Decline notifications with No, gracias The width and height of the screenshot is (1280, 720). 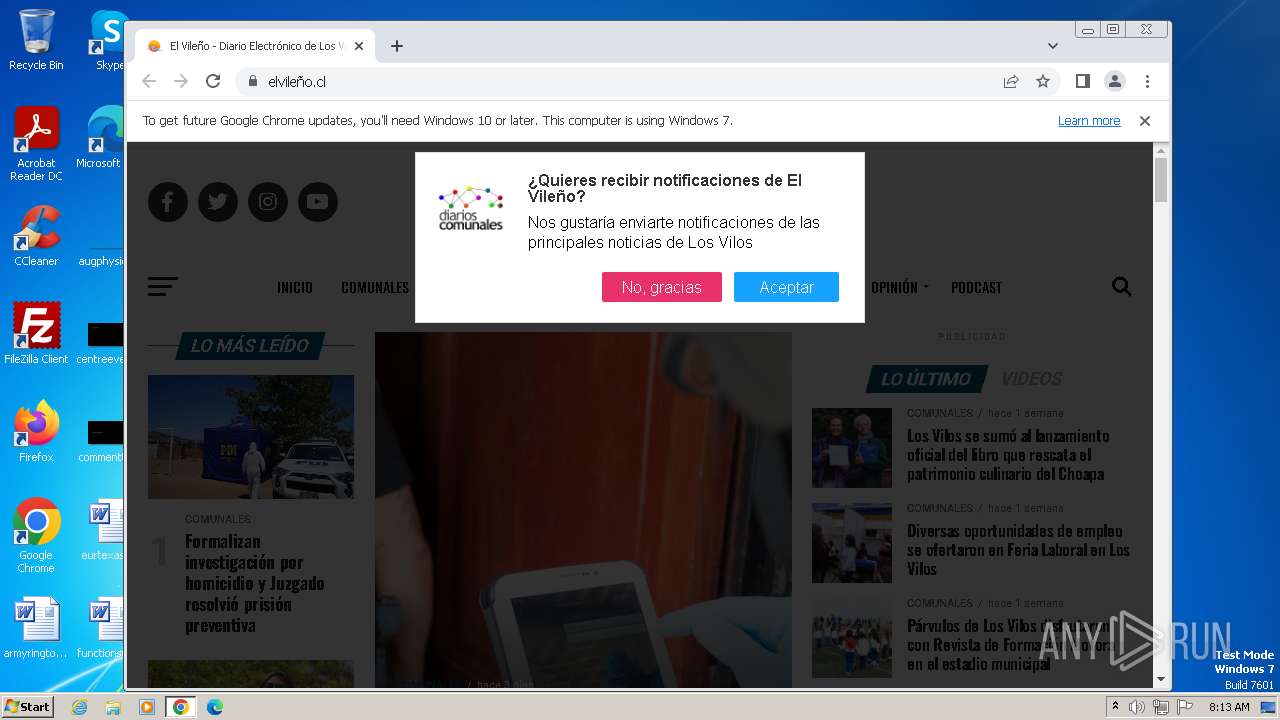coord(662,287)
